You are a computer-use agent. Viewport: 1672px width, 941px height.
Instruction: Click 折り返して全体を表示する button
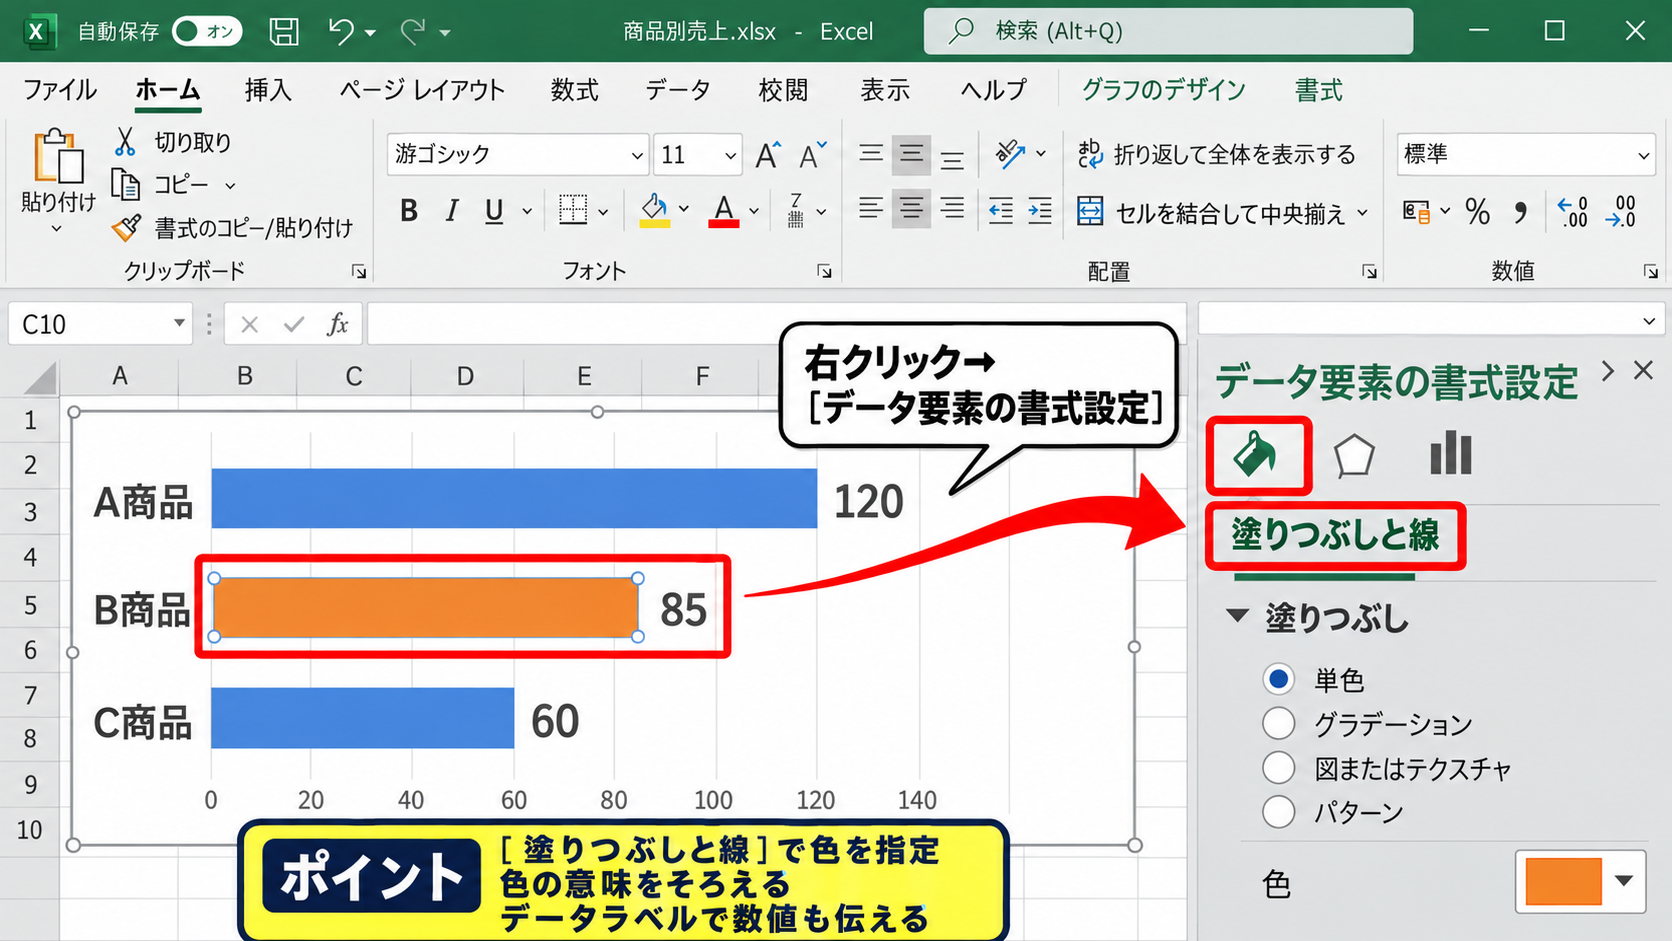point(1217,154)
